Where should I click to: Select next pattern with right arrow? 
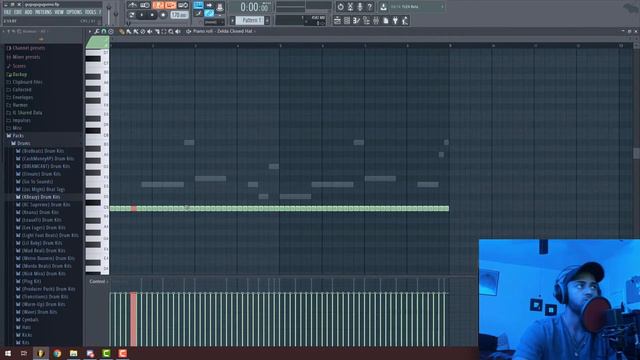pos(267,20)
